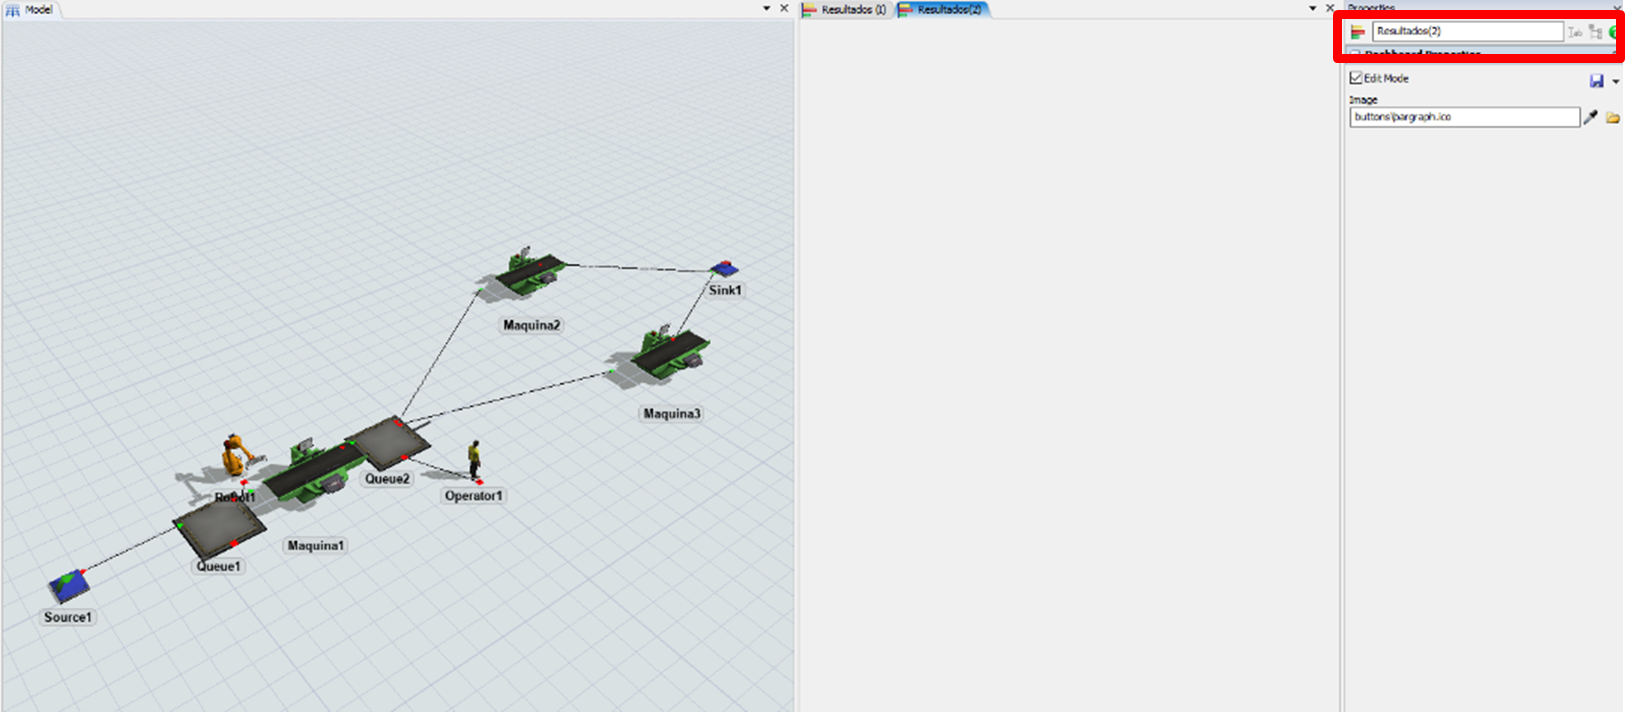Select the Sink1 object in the model

(724, 269)
